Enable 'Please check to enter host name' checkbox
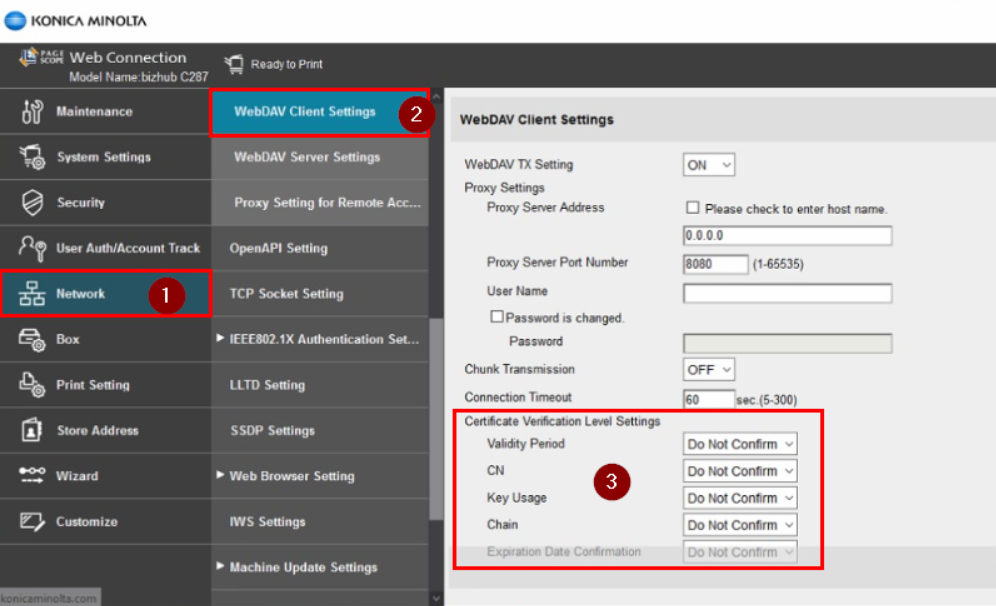The width and height of the screenshot is (996, 606). (x=692, y=209)
